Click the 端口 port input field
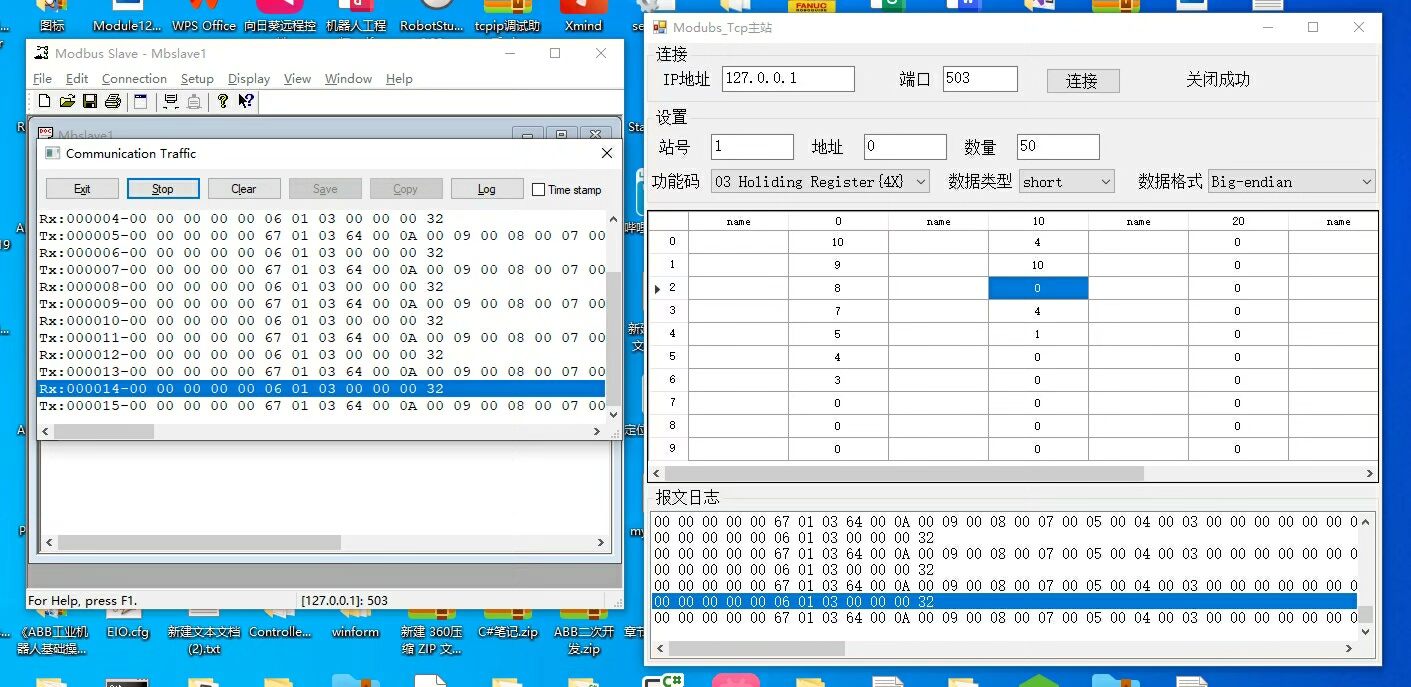The image size is (1411, 687). [x=980, y=79]
